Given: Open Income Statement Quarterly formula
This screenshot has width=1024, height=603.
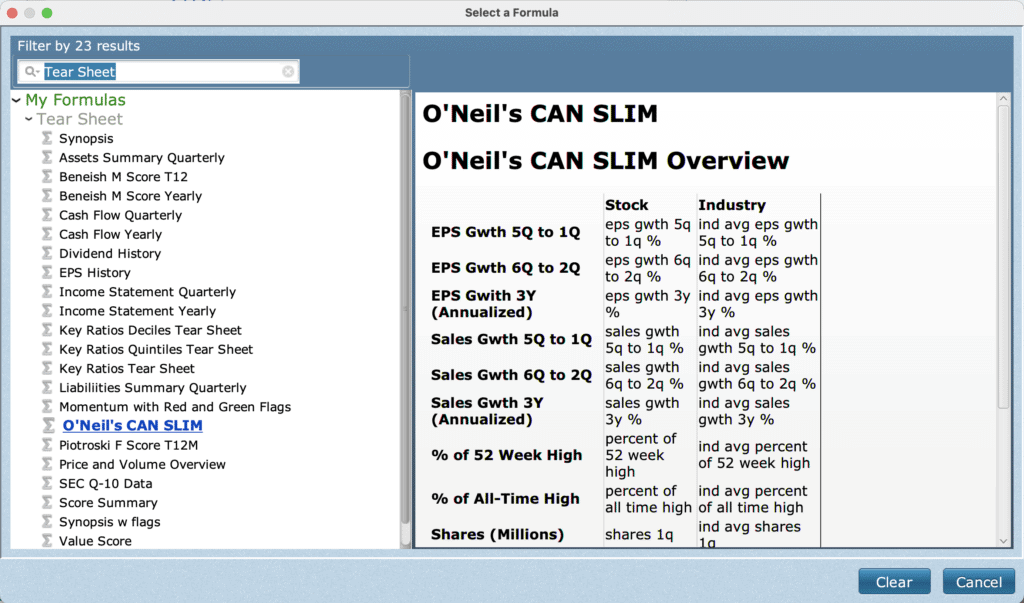Looking at the screenshot, I should [148, 291].
